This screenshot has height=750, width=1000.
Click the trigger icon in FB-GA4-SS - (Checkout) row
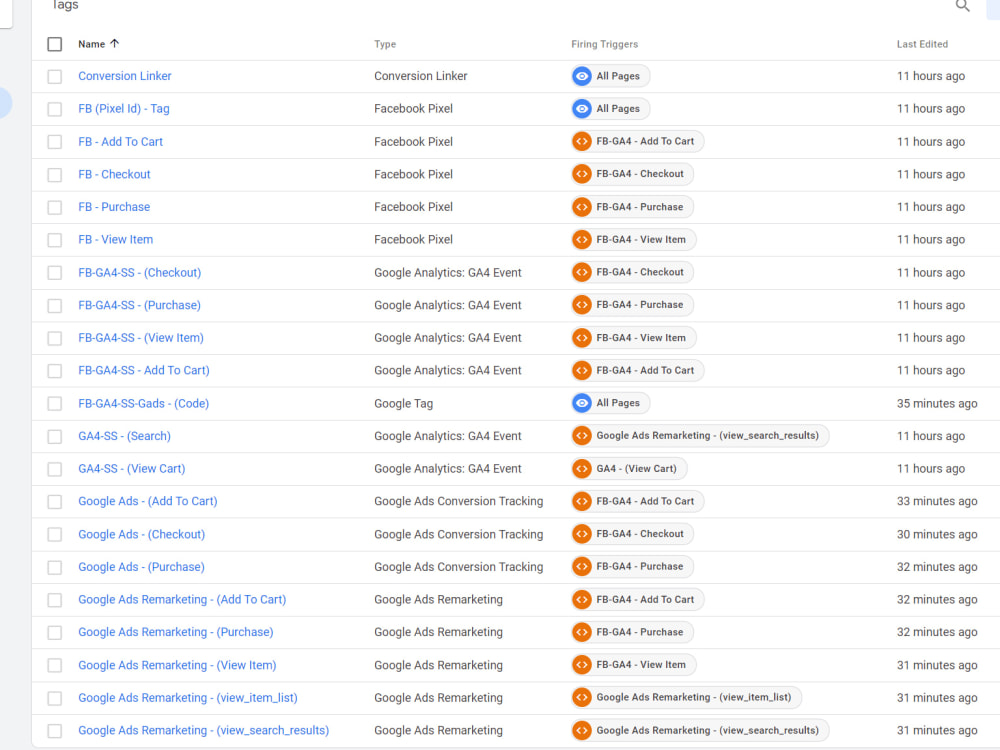coord(582,272)
